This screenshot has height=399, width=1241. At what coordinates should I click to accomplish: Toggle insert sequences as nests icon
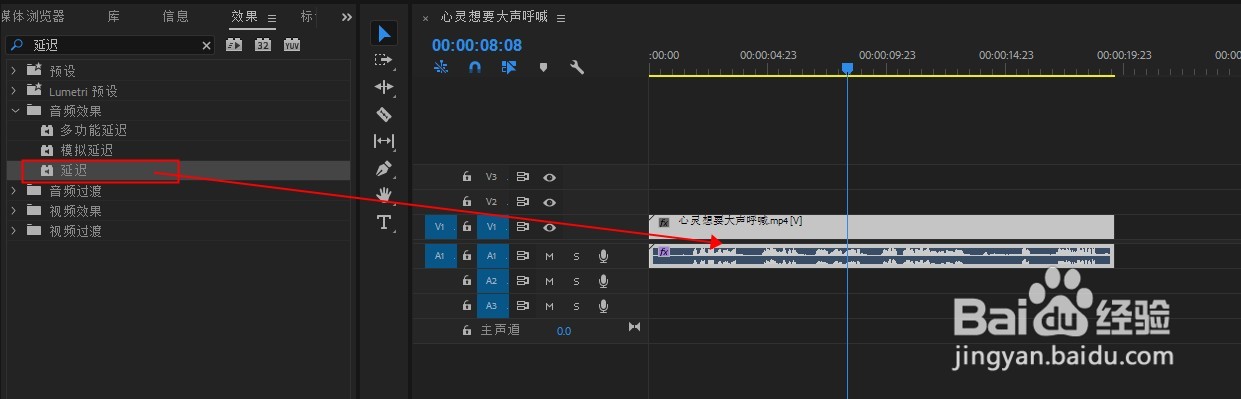coord(442,67)
